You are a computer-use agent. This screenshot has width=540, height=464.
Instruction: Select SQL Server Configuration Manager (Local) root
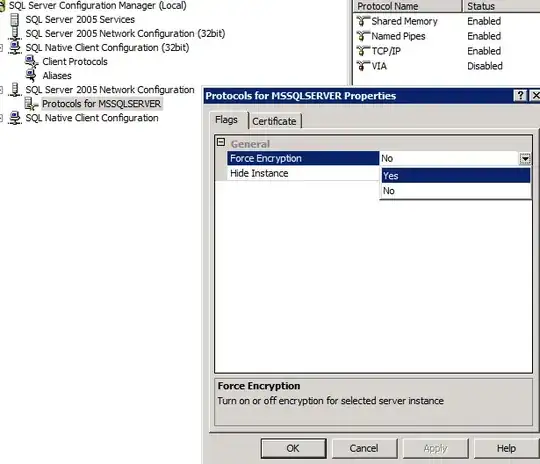[97, 6]
